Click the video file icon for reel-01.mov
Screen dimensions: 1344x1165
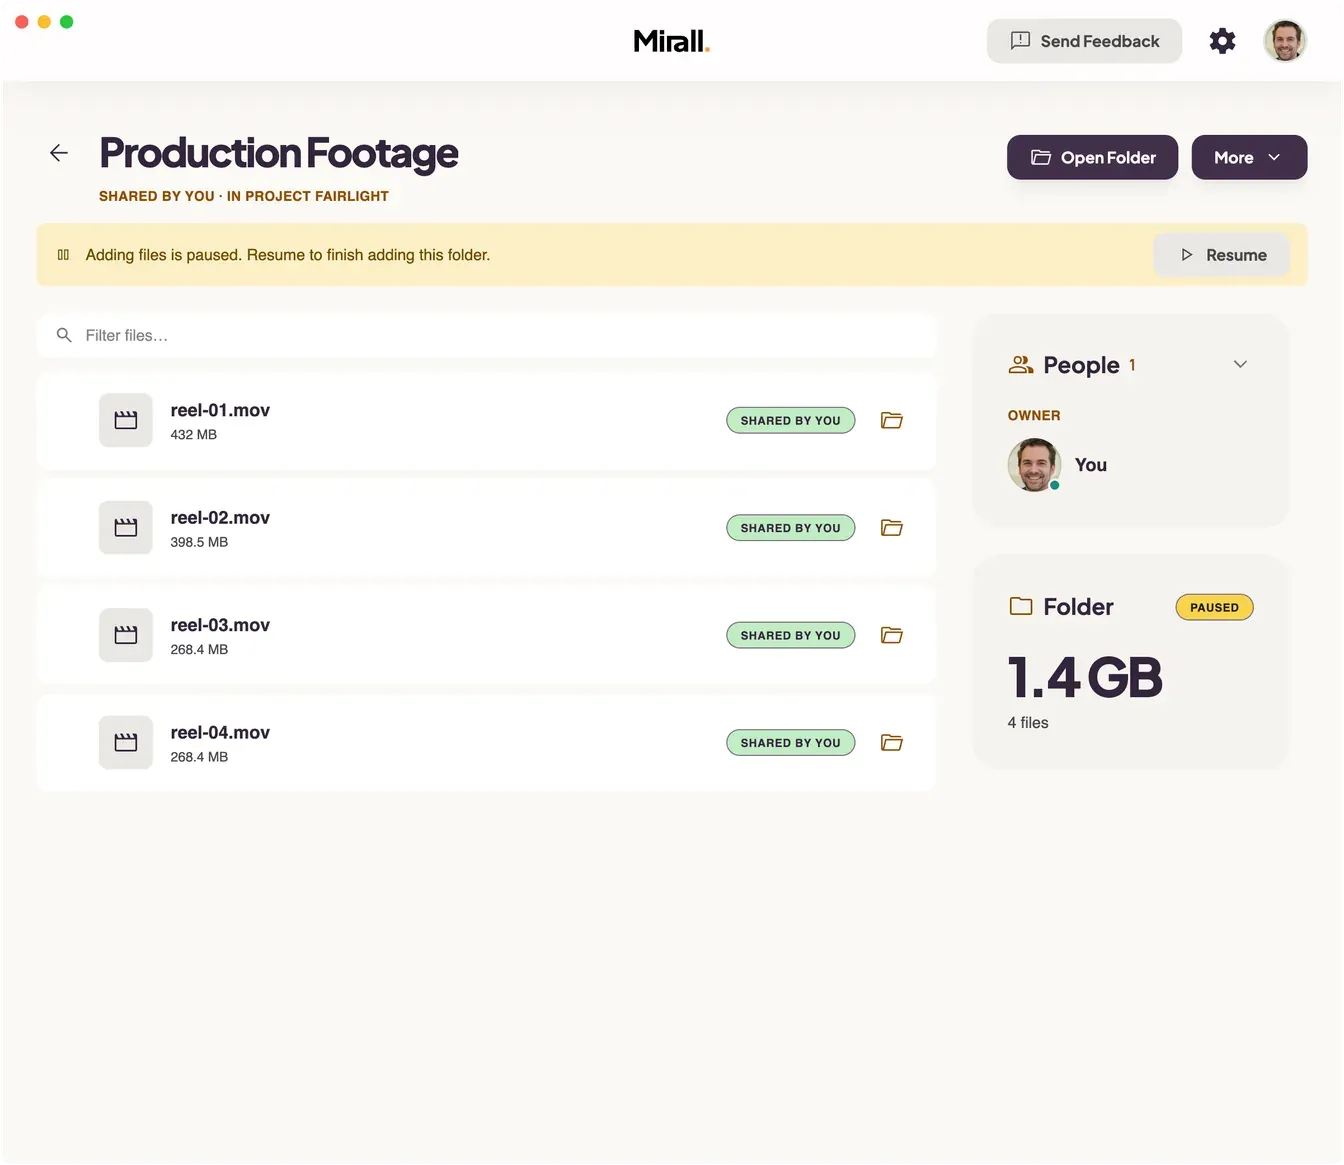[x=126, y=420]
